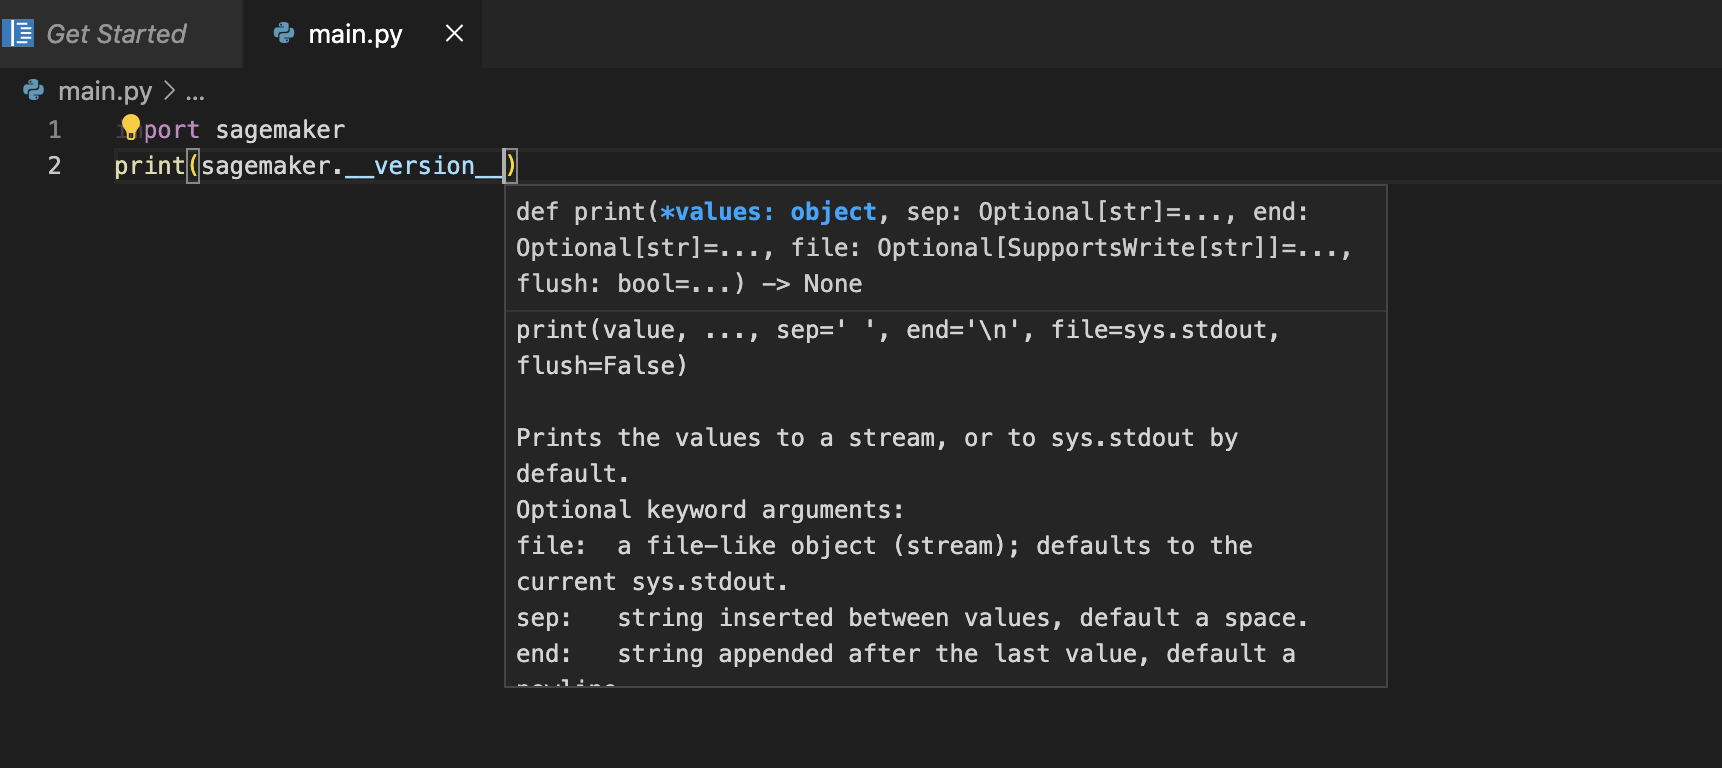
Task: Click the closing parenthesis on line 2
Action: click(x=510, y=166)
